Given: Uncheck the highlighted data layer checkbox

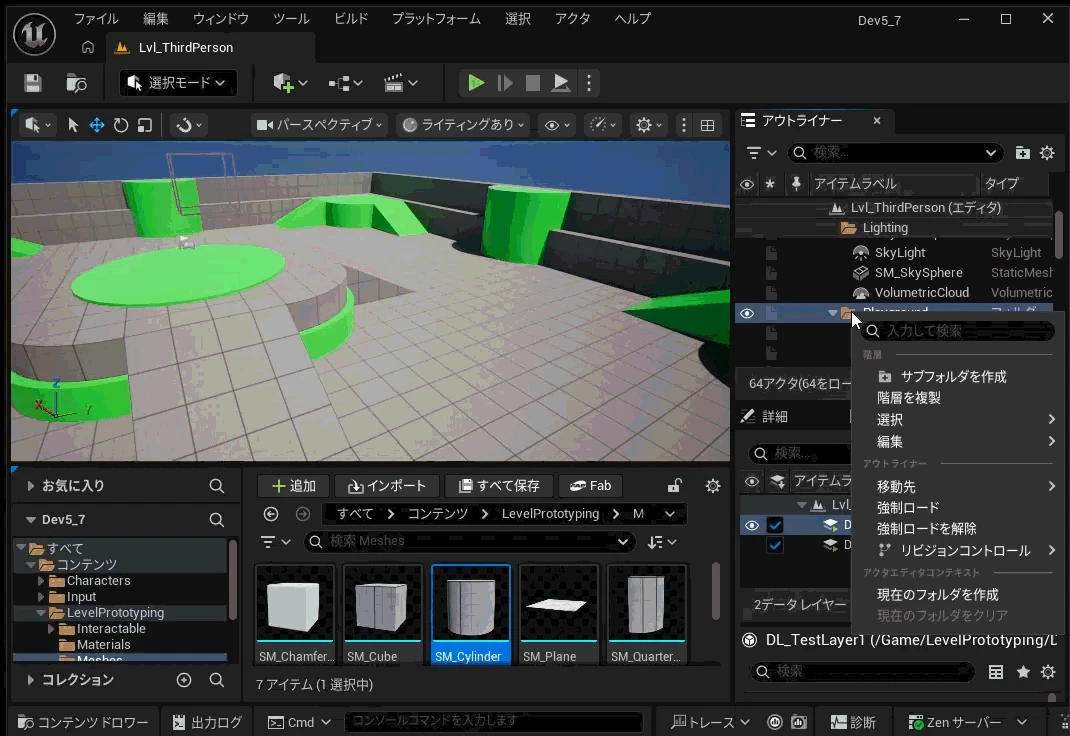Looking at the screenshot, I should click(775, 525).
